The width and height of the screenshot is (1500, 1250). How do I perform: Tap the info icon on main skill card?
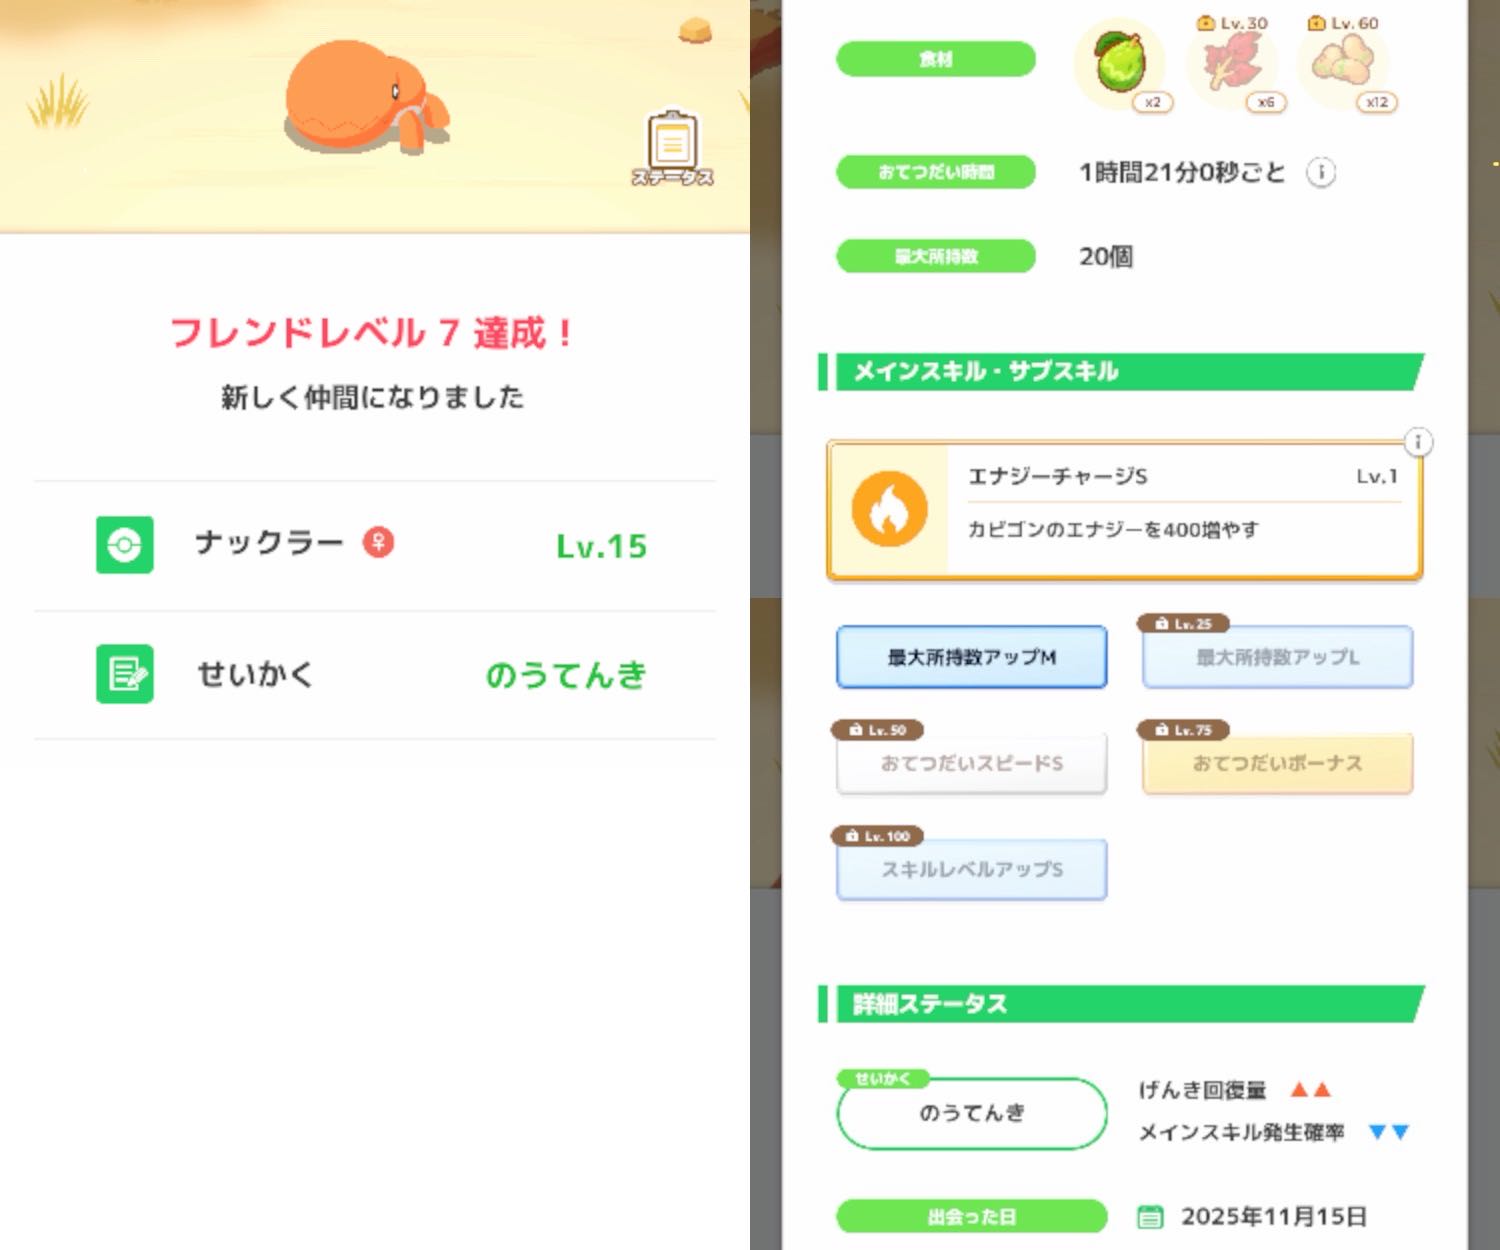tap(1418, 442)
